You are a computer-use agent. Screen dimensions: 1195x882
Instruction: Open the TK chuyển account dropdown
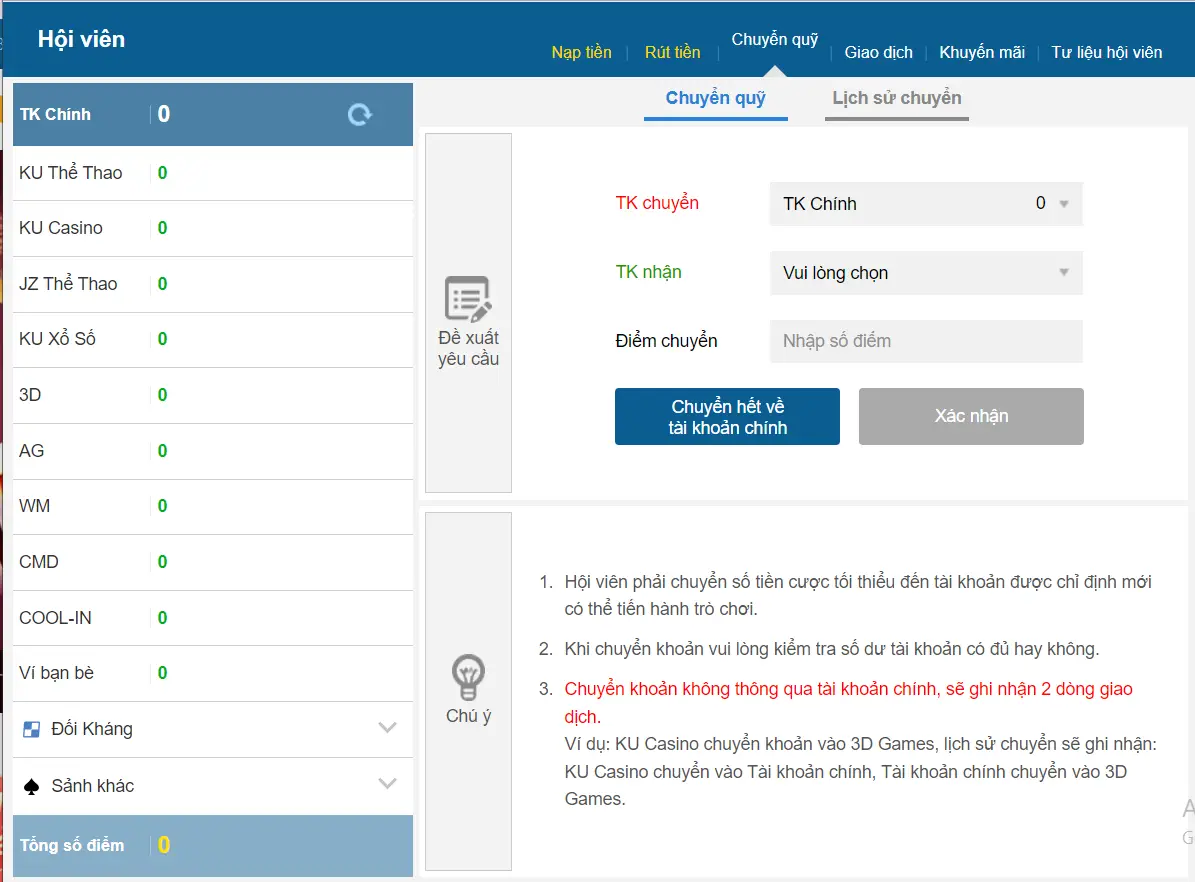click(925, 203)
